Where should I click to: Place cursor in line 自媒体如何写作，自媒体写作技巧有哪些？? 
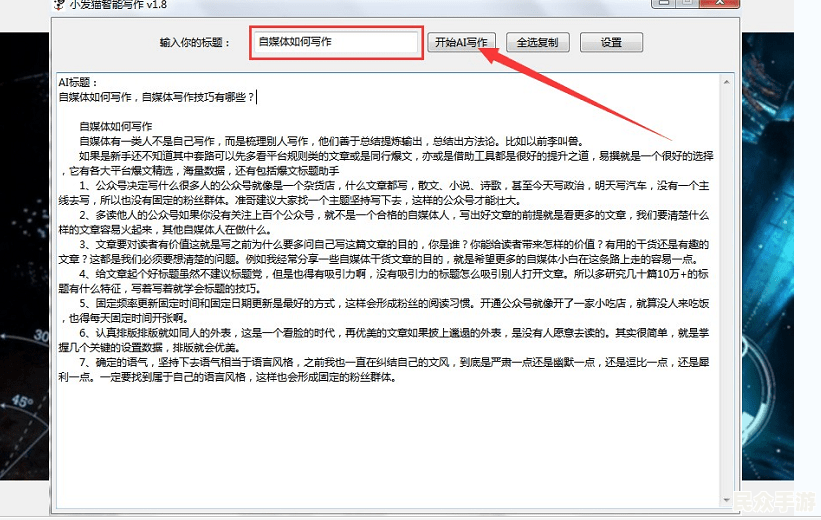coord(157,97)
